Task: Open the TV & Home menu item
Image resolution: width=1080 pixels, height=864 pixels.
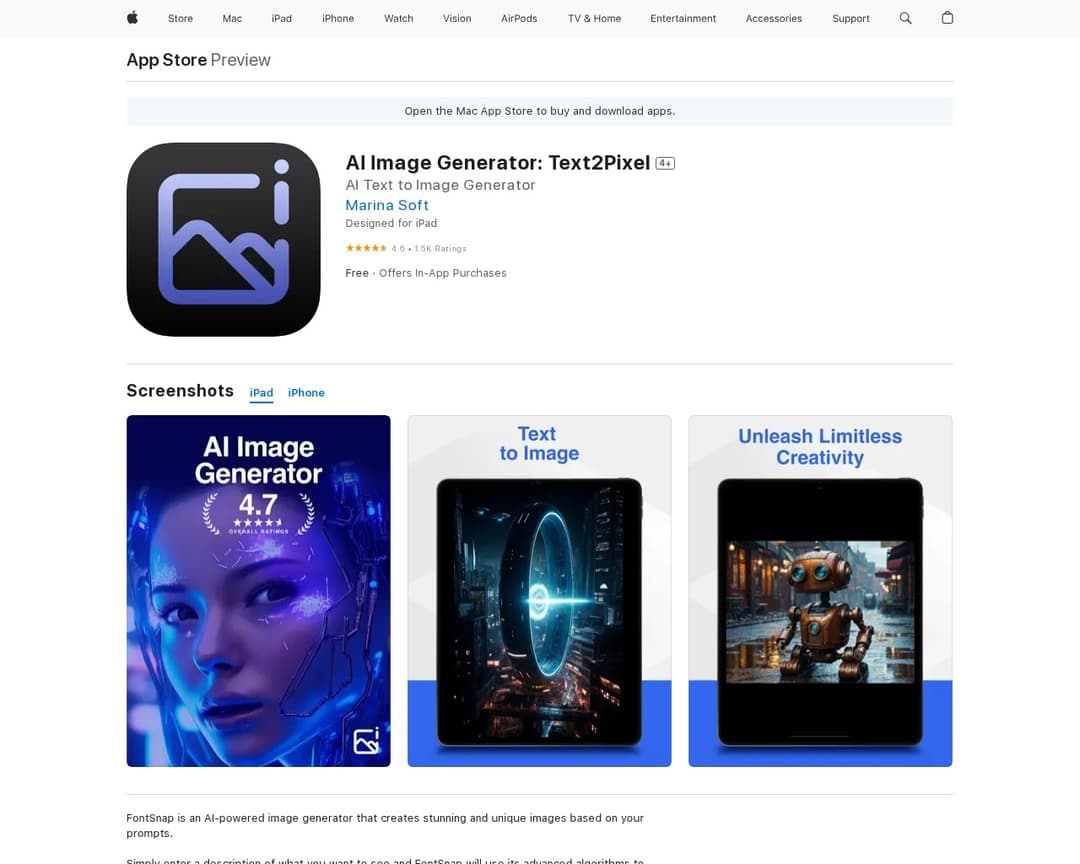Action: click(594, 19)
